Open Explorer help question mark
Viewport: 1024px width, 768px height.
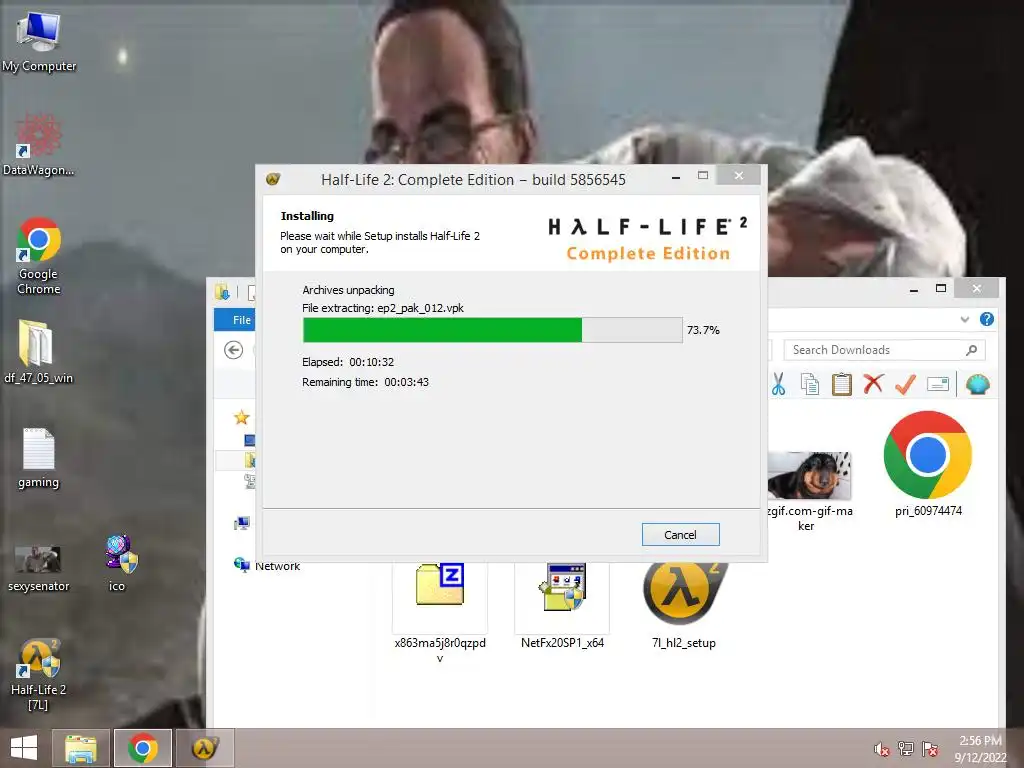pos(987,319)
